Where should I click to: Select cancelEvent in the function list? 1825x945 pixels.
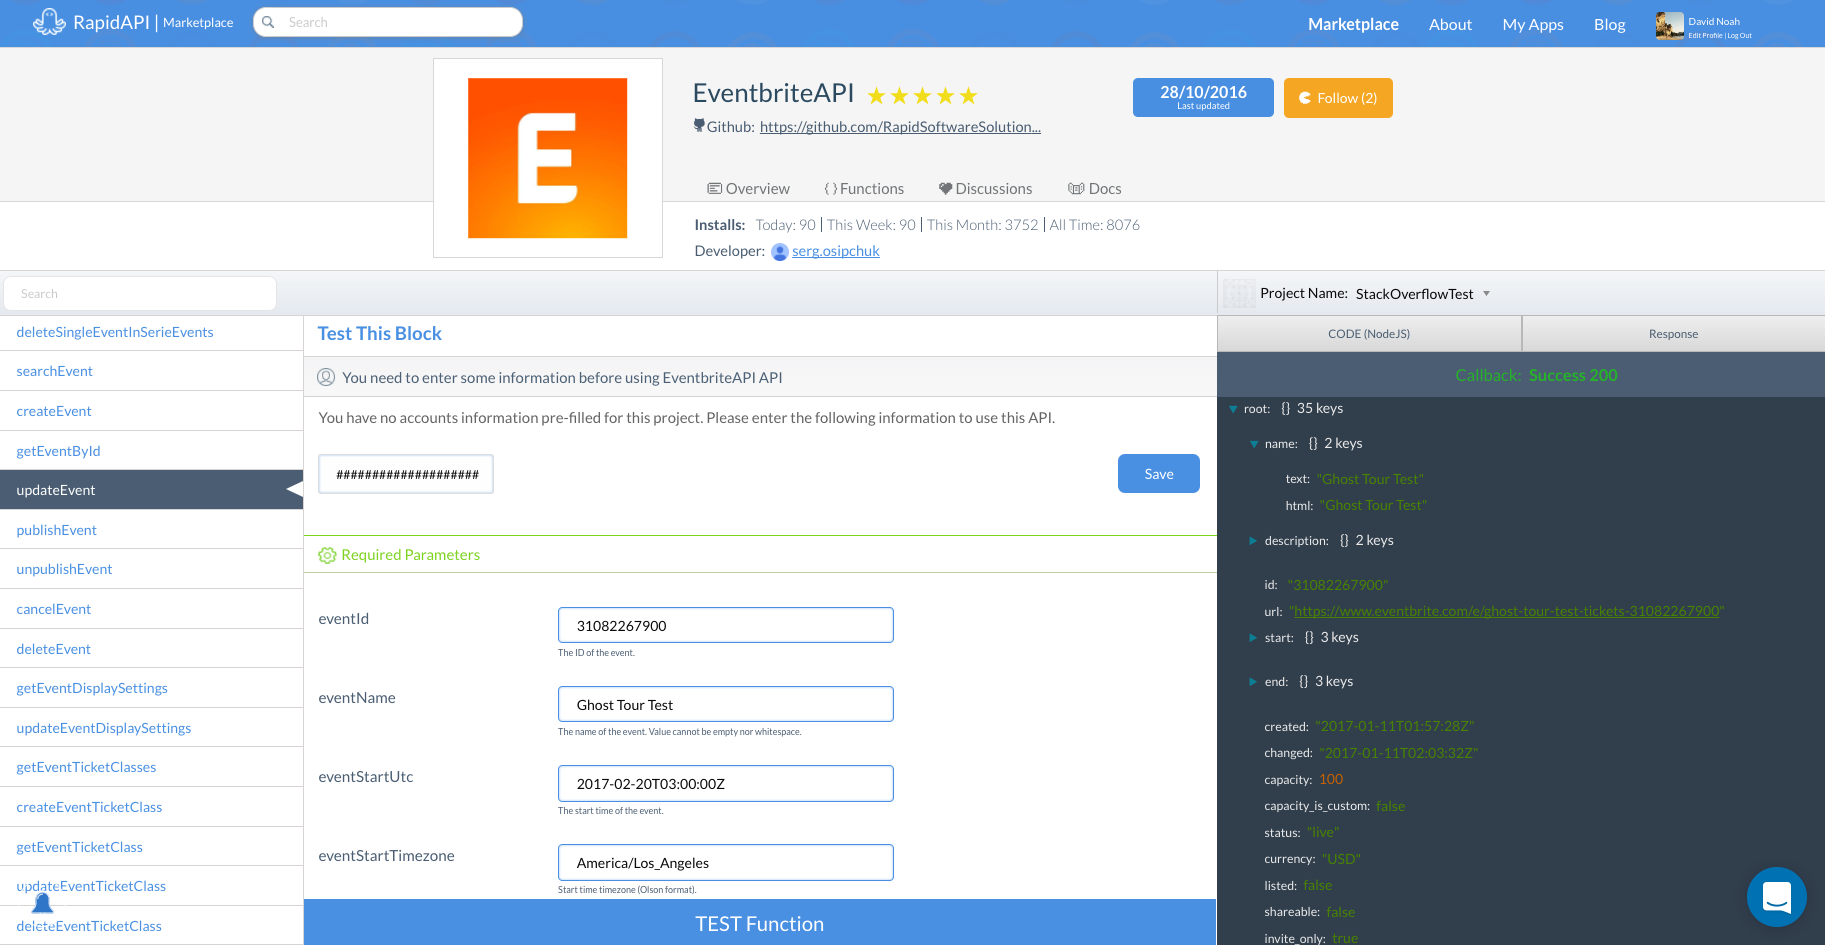coord(151,609)
